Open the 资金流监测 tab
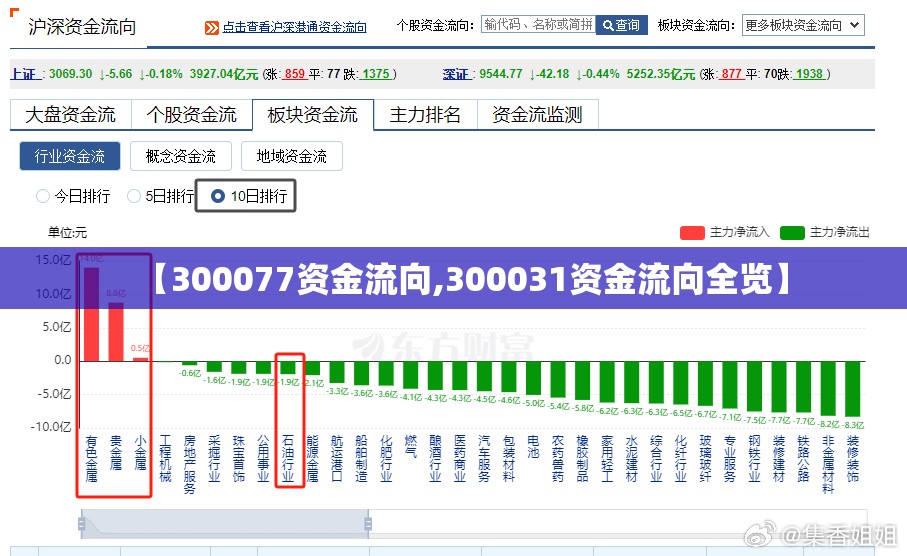 tap(537, 115)
